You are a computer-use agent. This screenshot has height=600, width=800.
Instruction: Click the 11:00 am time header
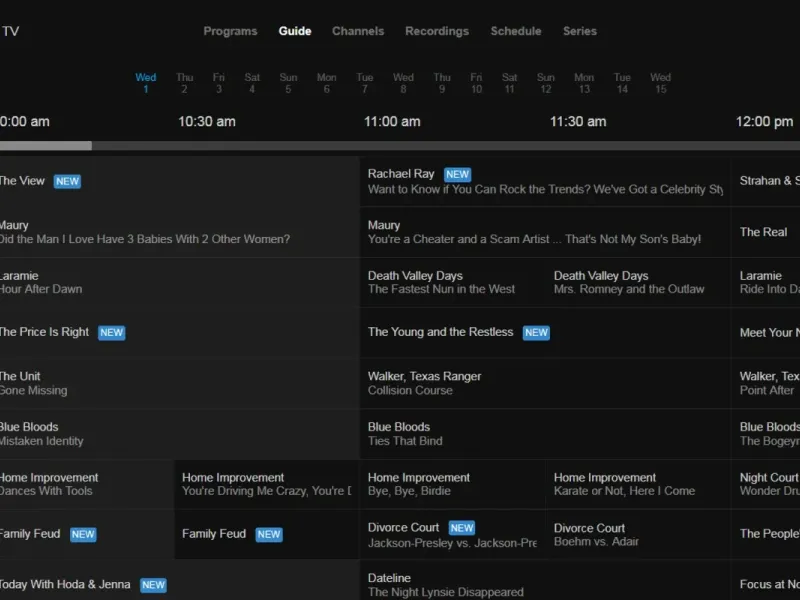point(392,121)
